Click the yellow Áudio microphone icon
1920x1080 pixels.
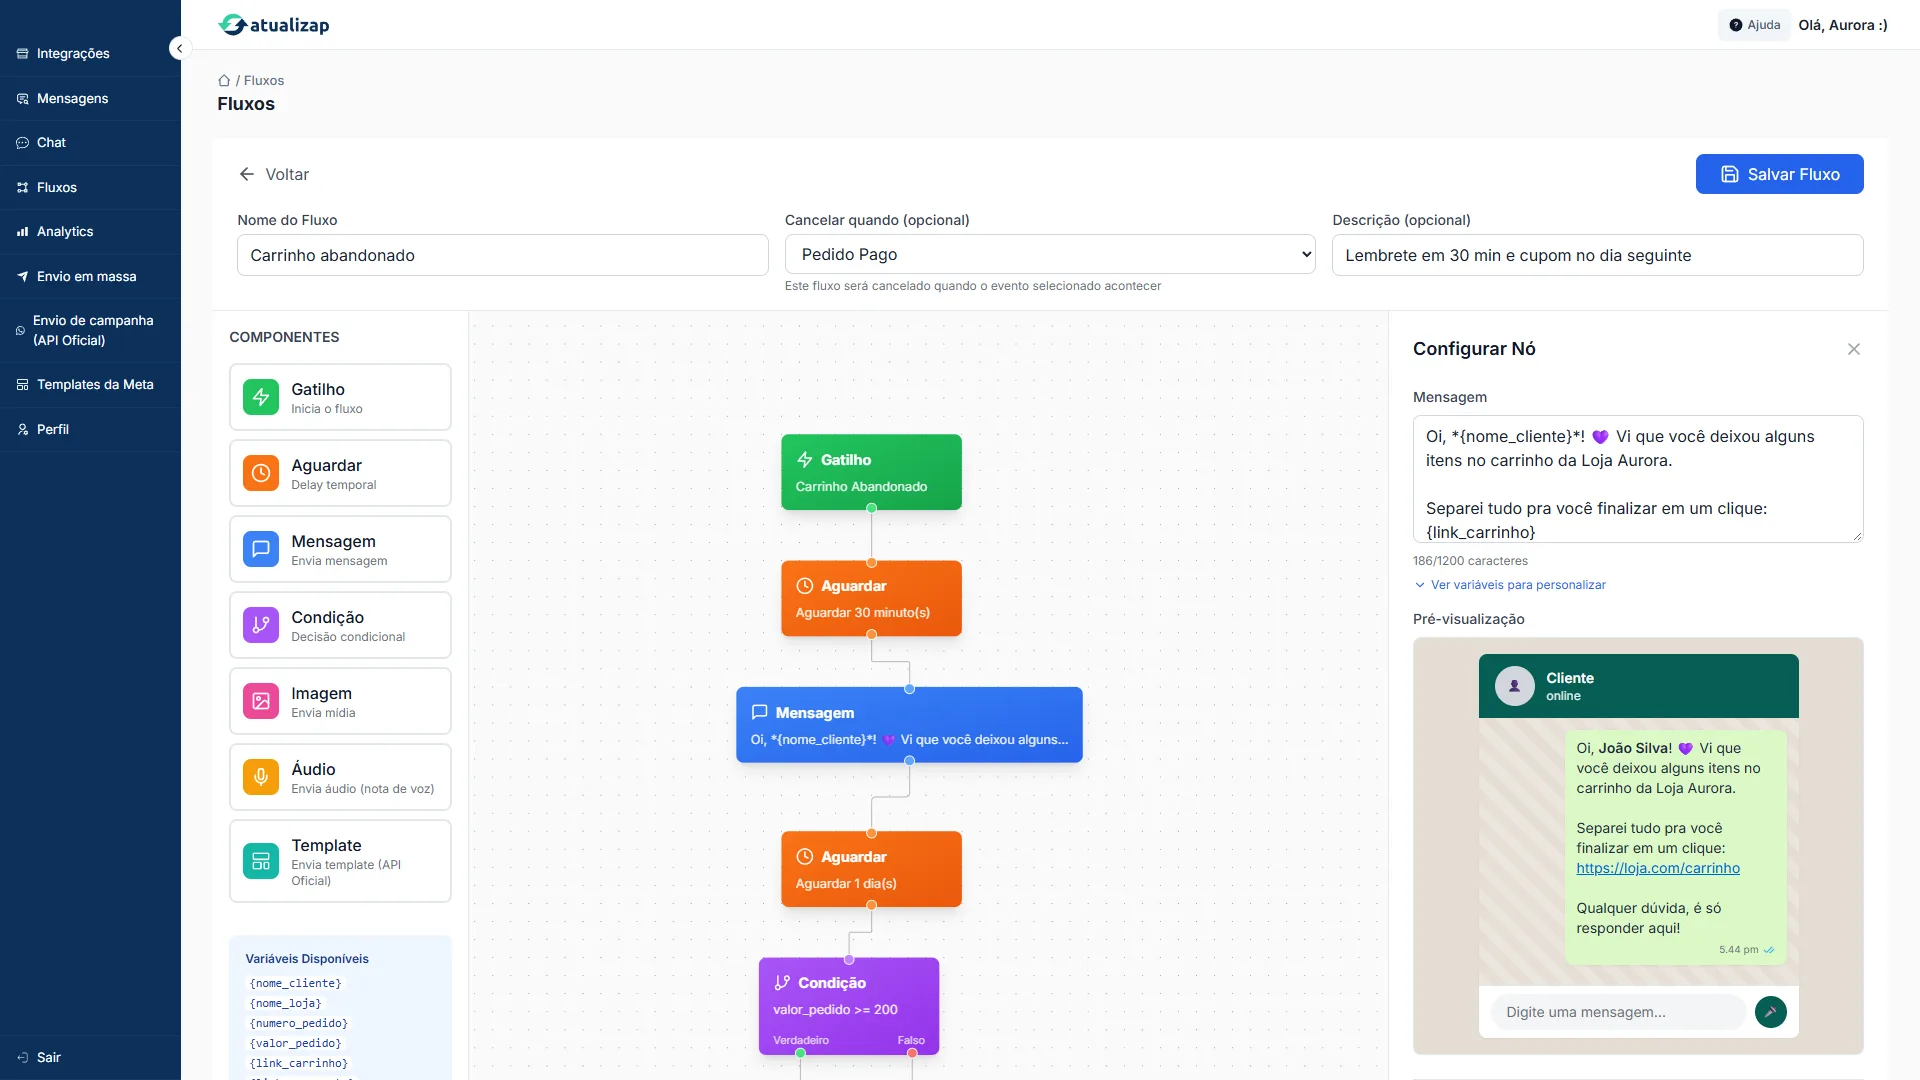point(261,777)
